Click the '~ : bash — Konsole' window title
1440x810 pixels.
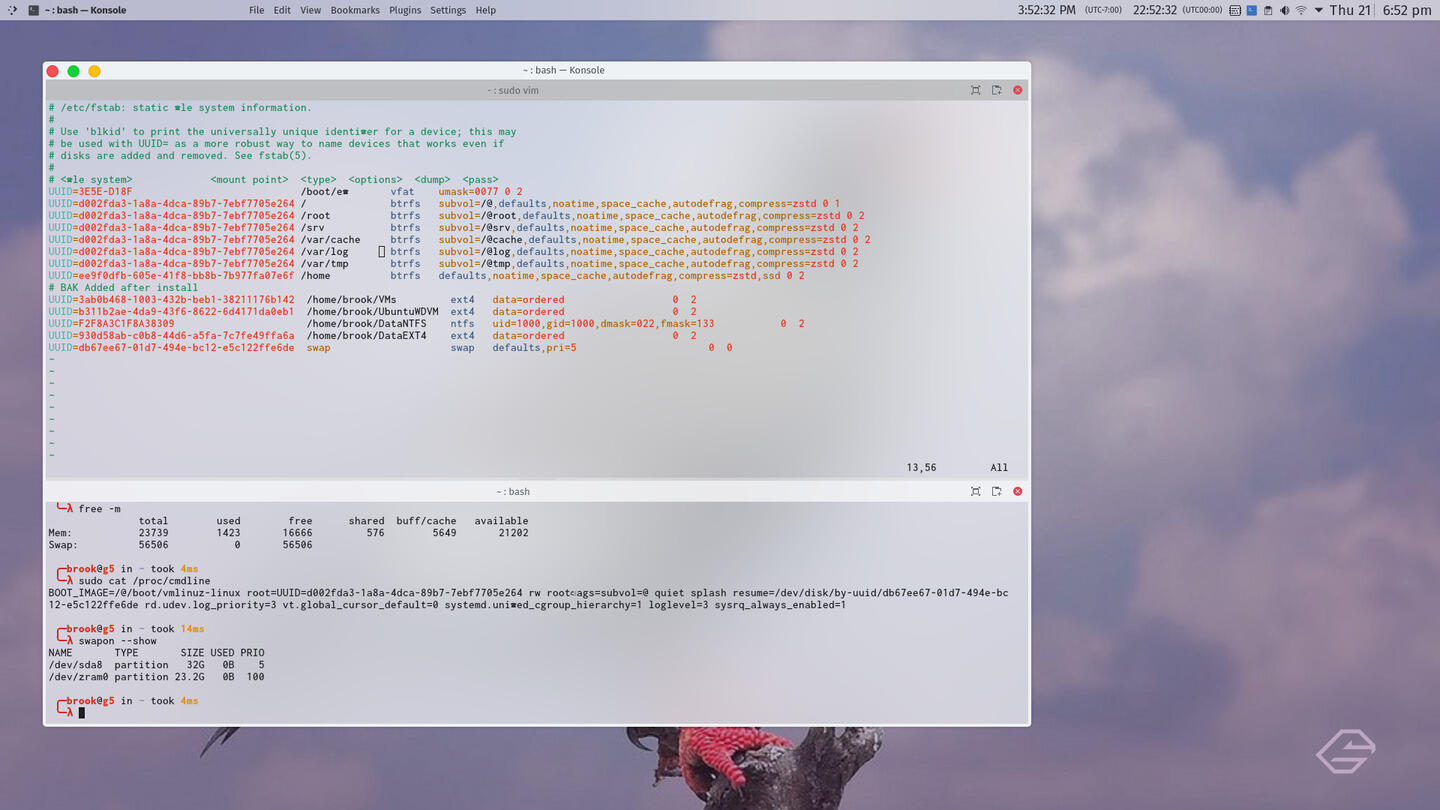(563, 70)
